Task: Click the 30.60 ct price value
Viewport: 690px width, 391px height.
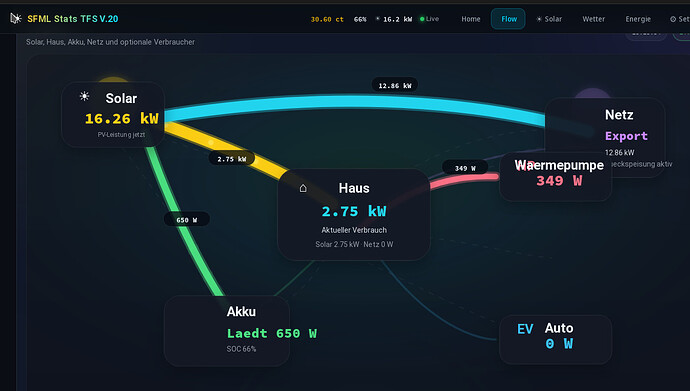Action: click(x=327, y=19)
